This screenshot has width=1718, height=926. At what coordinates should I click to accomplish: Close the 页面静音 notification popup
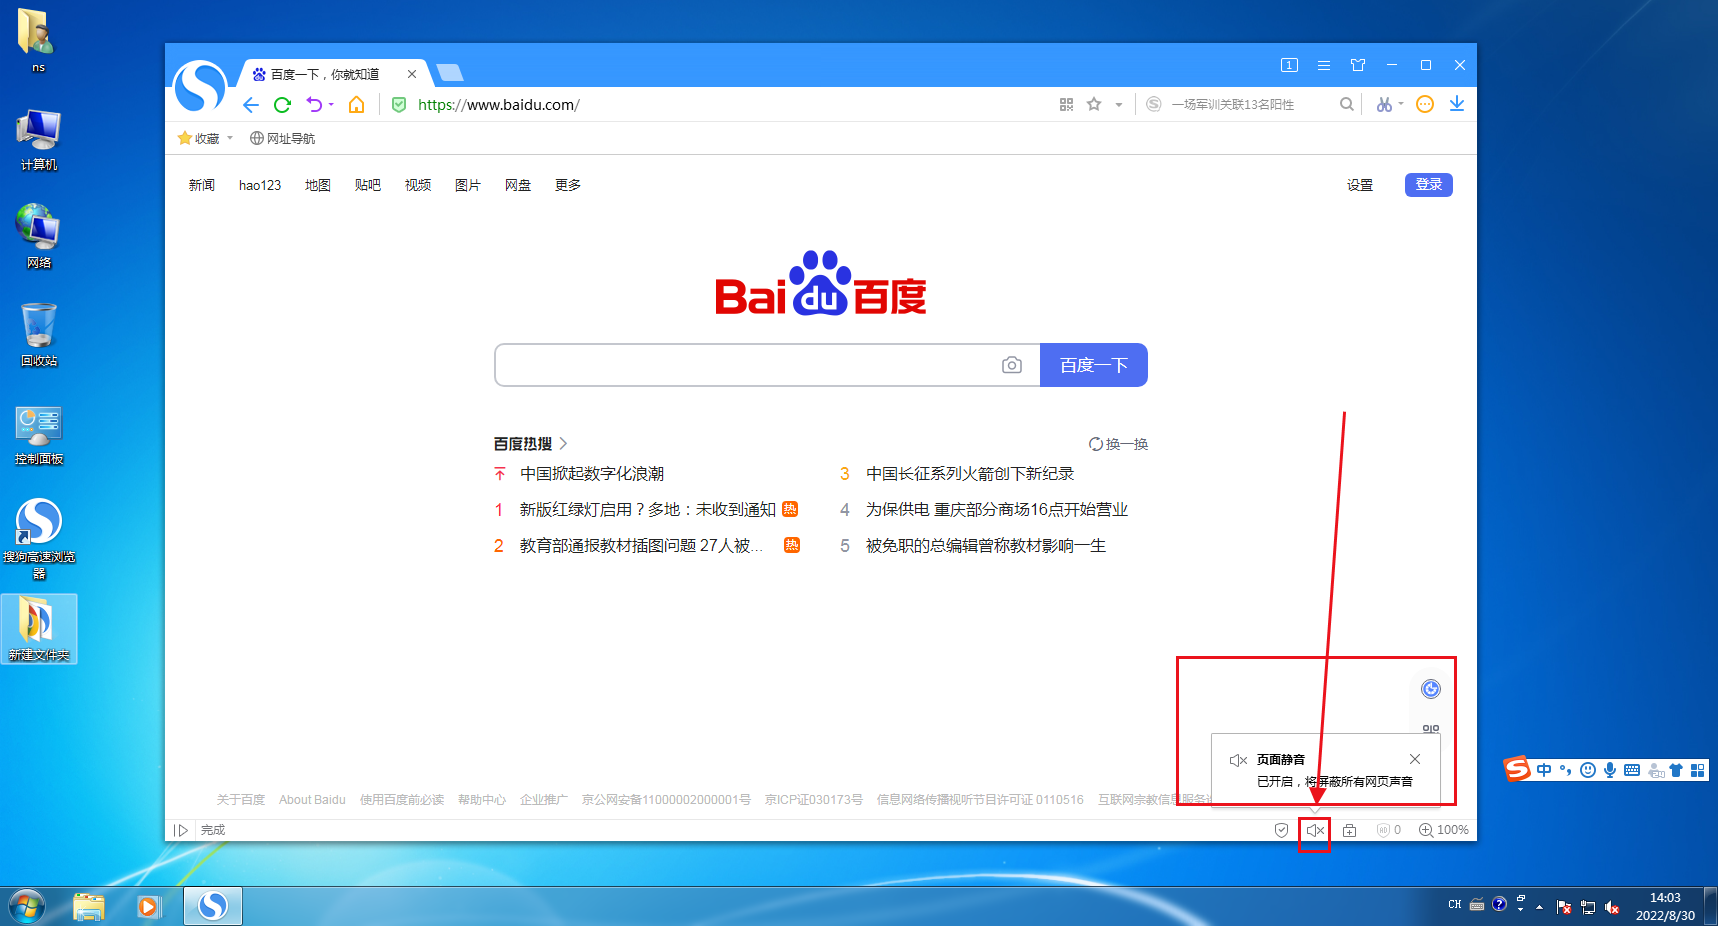click(x=1415, y=759)
